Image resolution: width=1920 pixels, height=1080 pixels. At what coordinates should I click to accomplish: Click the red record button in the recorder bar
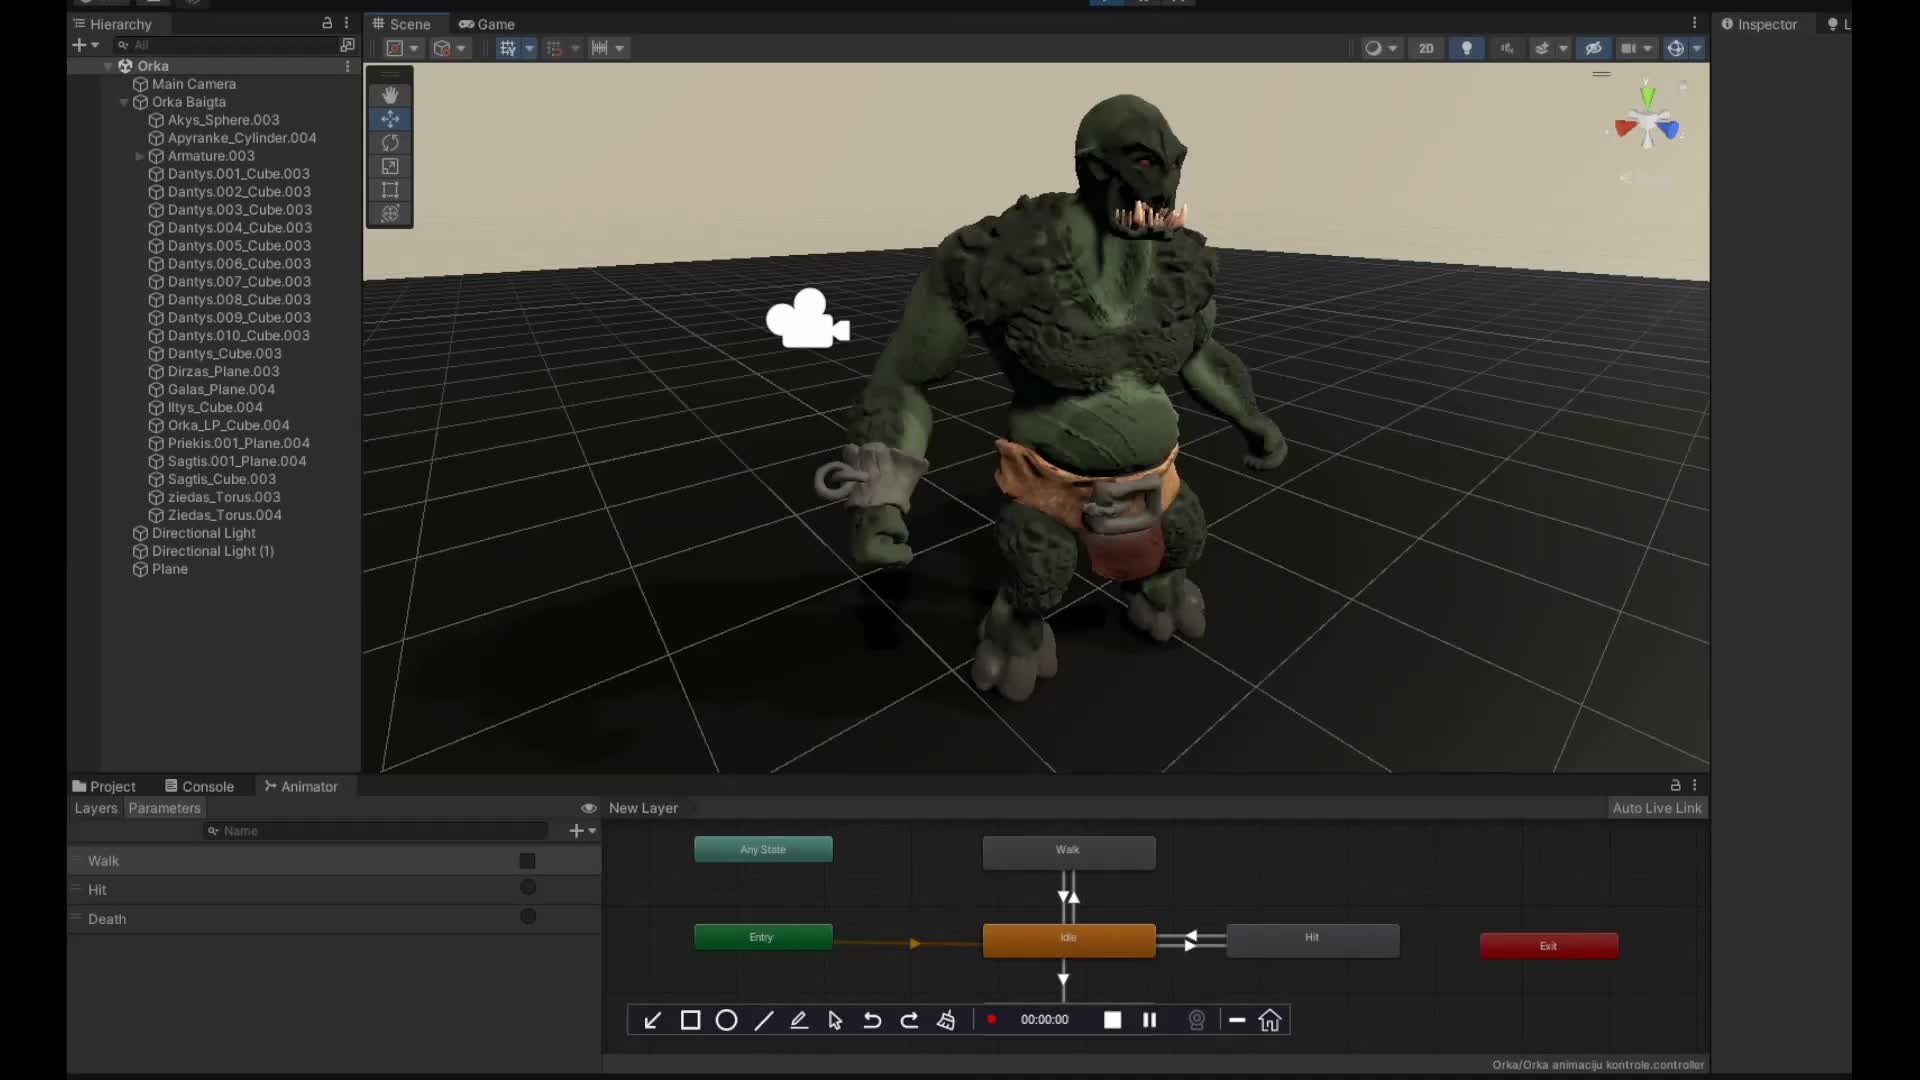[991, 1020]
